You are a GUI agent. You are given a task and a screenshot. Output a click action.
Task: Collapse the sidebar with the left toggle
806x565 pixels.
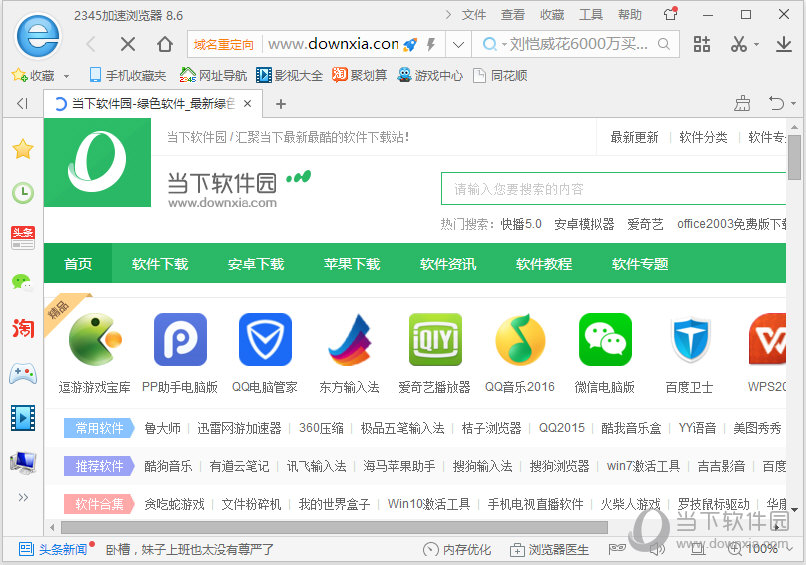(22, 104)
